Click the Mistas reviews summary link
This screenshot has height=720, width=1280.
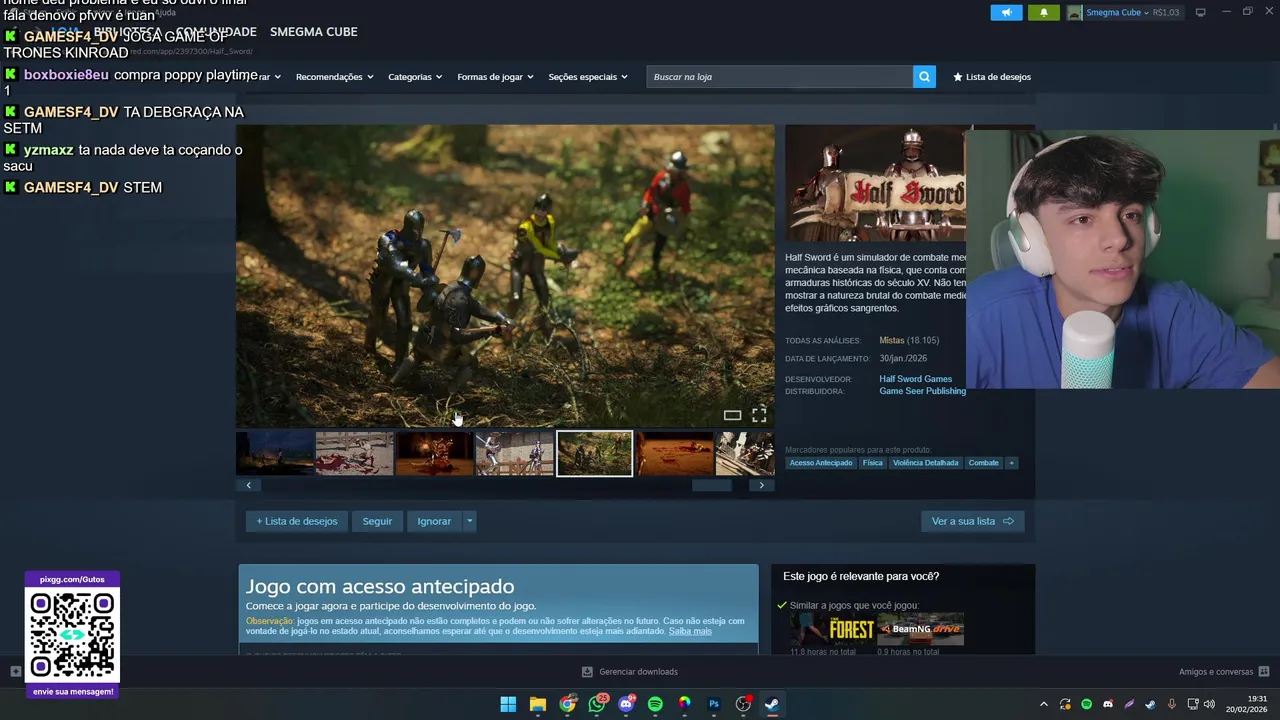tap(891, 341)
